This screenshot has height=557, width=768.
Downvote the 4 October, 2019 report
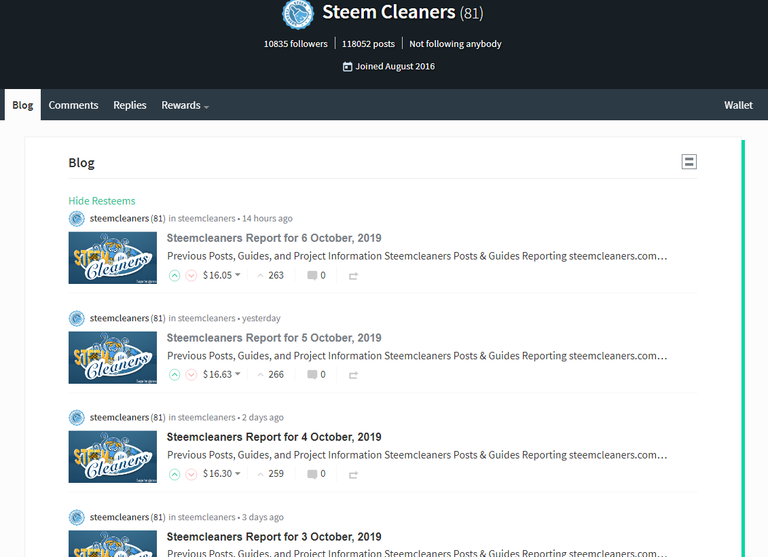click(x=191, y=474)
